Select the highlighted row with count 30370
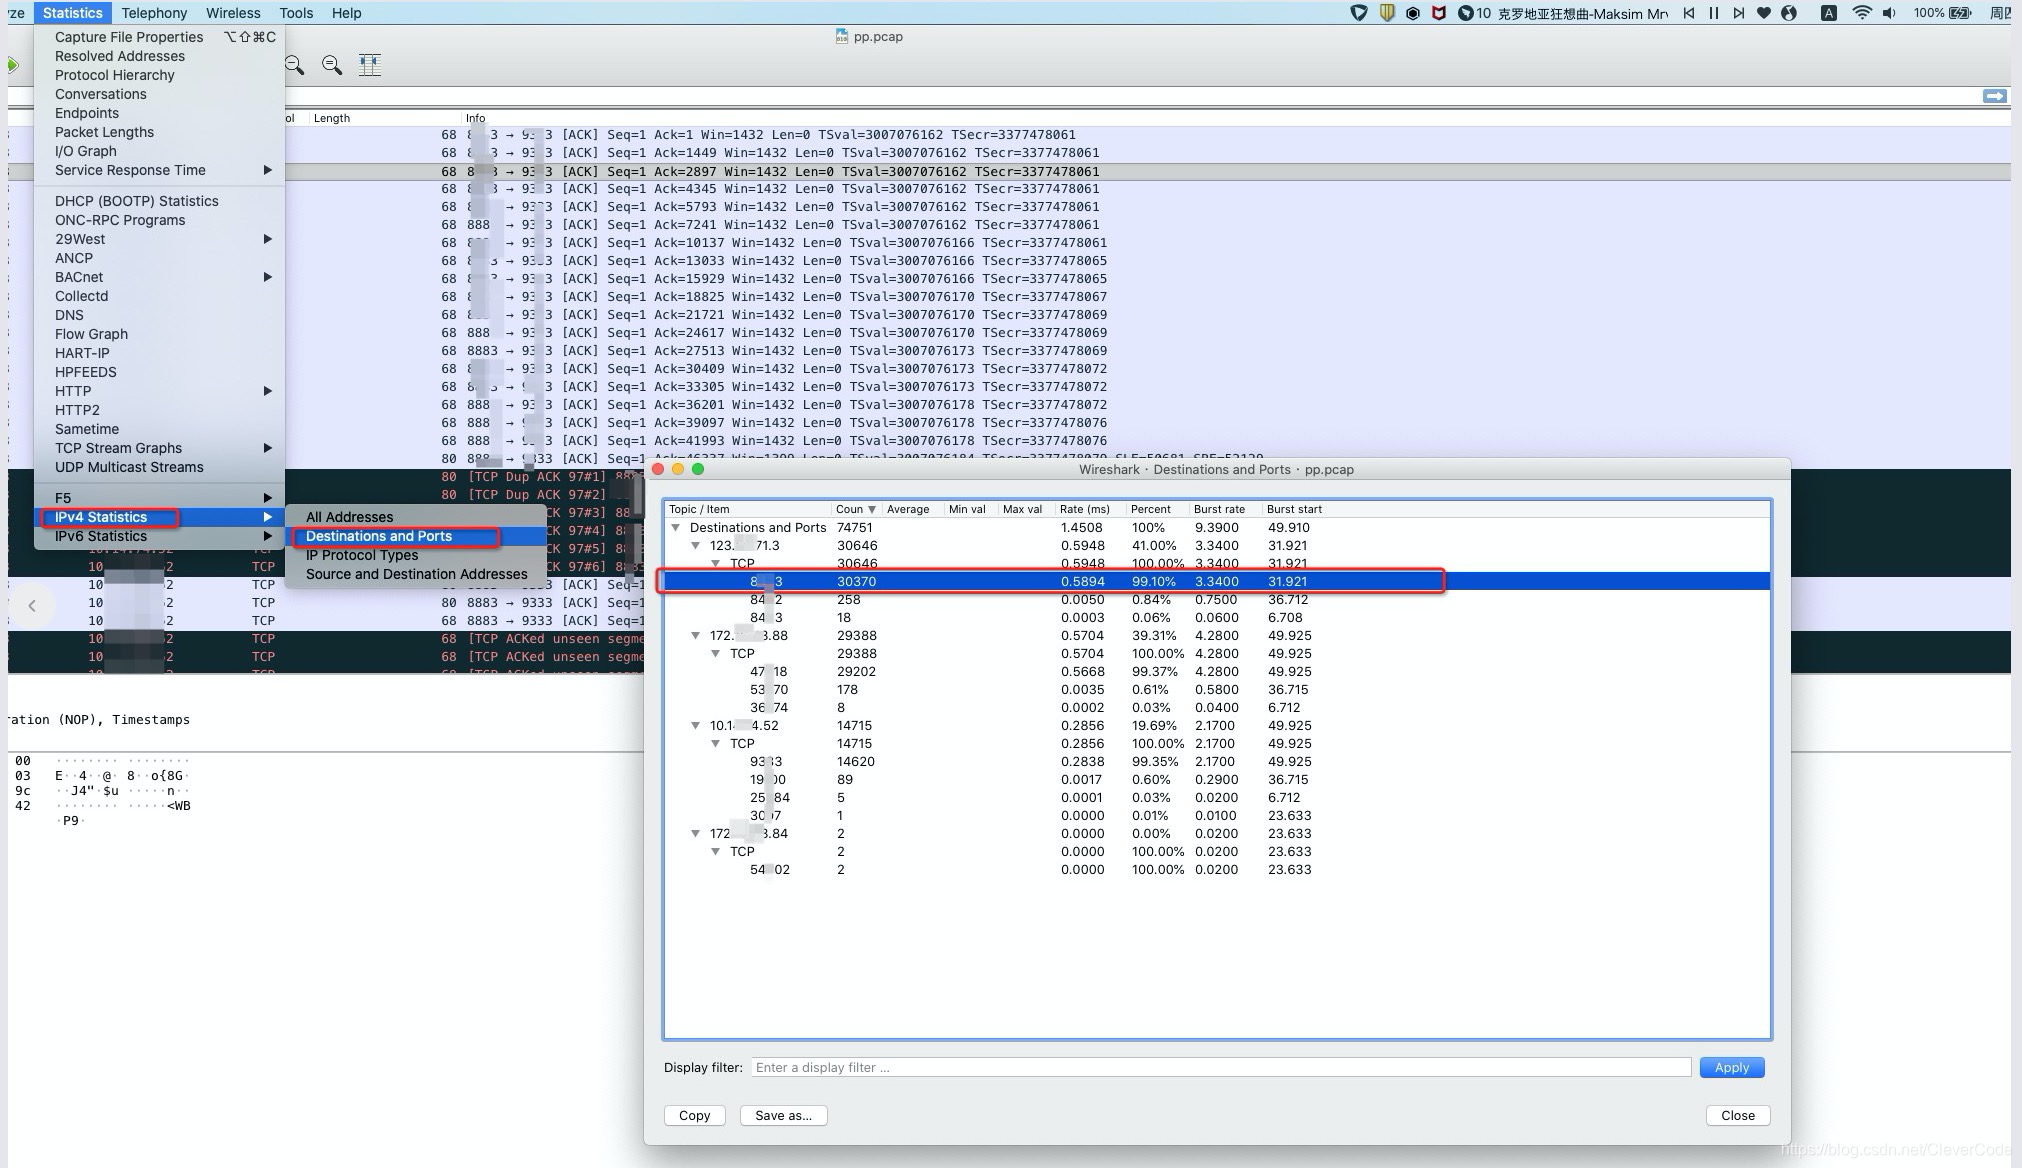The width and height of the screenshot is (2022, 1168). coord(1217,581)
